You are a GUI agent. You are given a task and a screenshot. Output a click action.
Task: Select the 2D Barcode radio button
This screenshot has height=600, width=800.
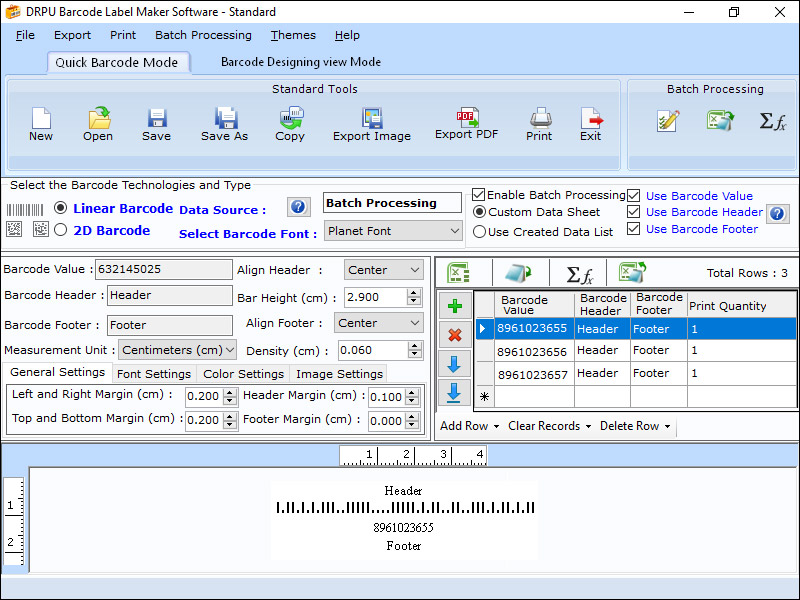pos(61,230)
